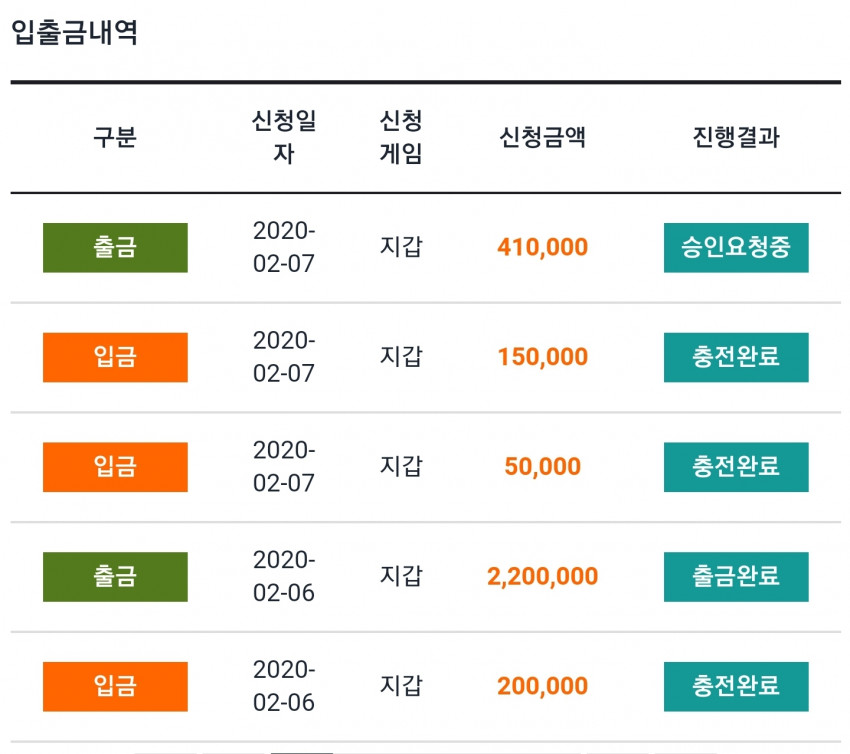Click the 410,000 requested amount

(x=543, y=248)
